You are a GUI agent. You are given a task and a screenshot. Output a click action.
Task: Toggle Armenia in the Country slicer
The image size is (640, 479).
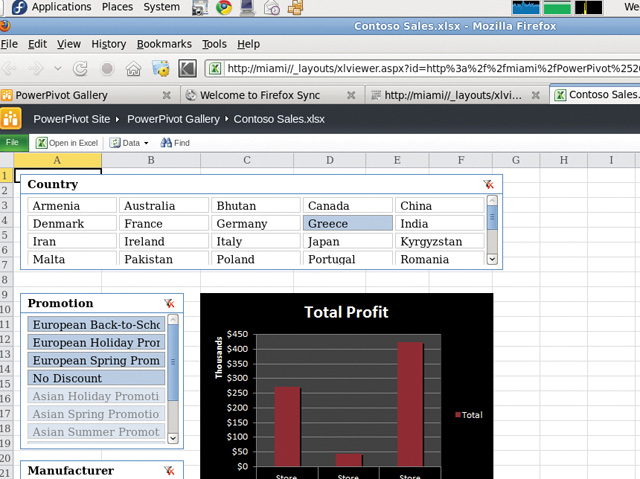(x=72, y=206)
